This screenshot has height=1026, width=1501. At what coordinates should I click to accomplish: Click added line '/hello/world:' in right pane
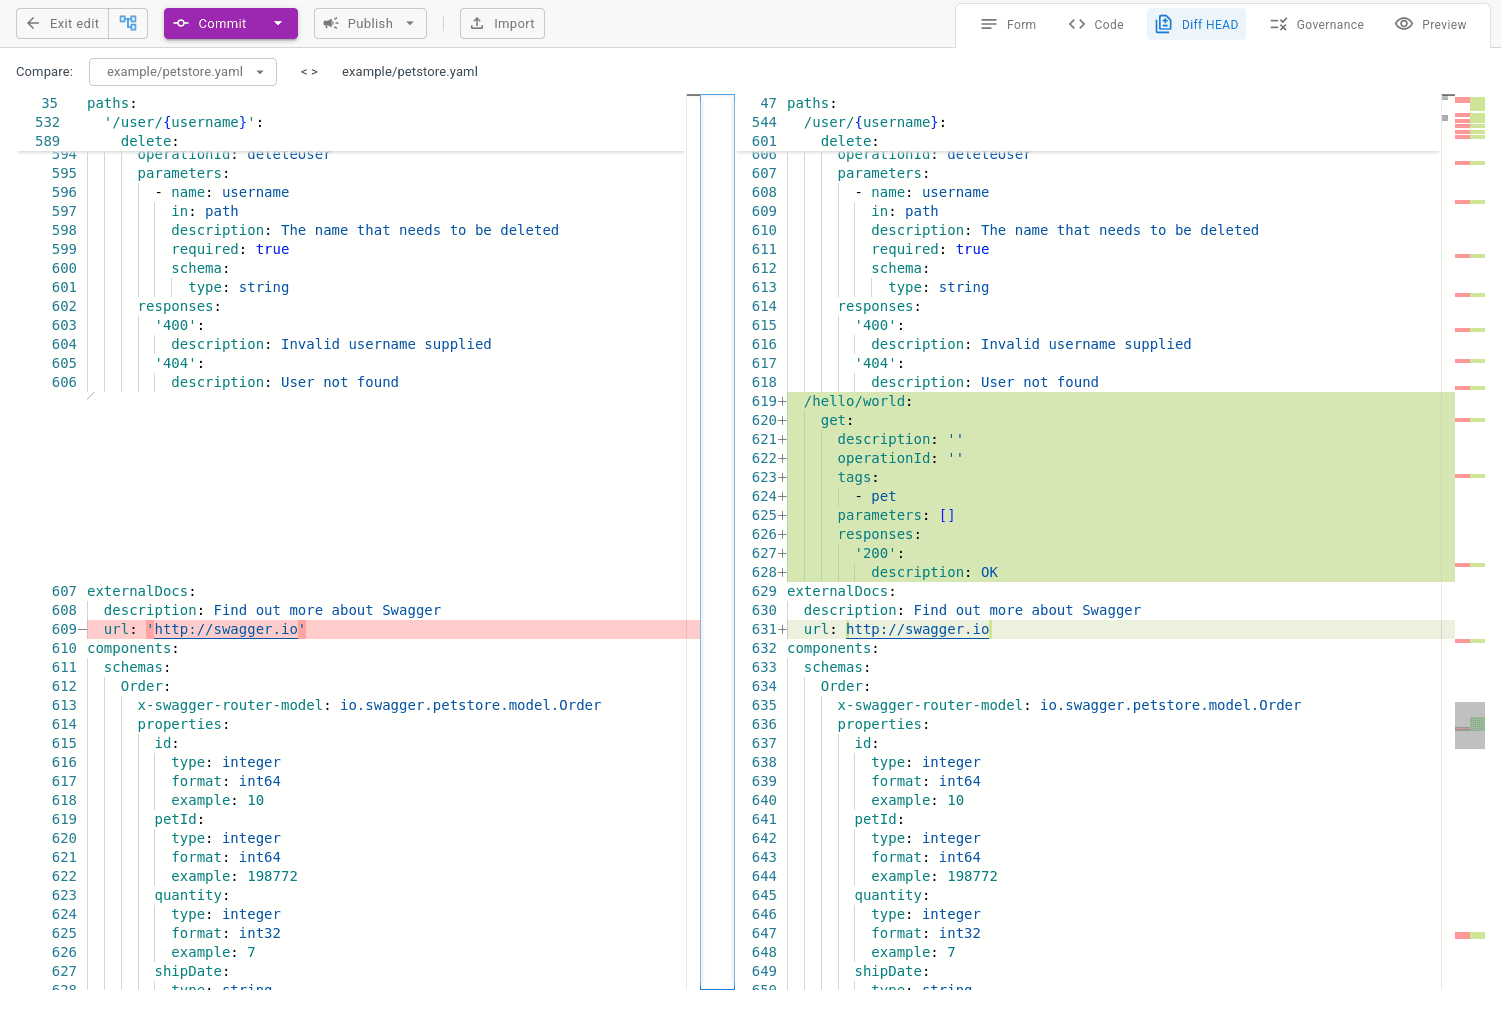[x=858, y=401]
